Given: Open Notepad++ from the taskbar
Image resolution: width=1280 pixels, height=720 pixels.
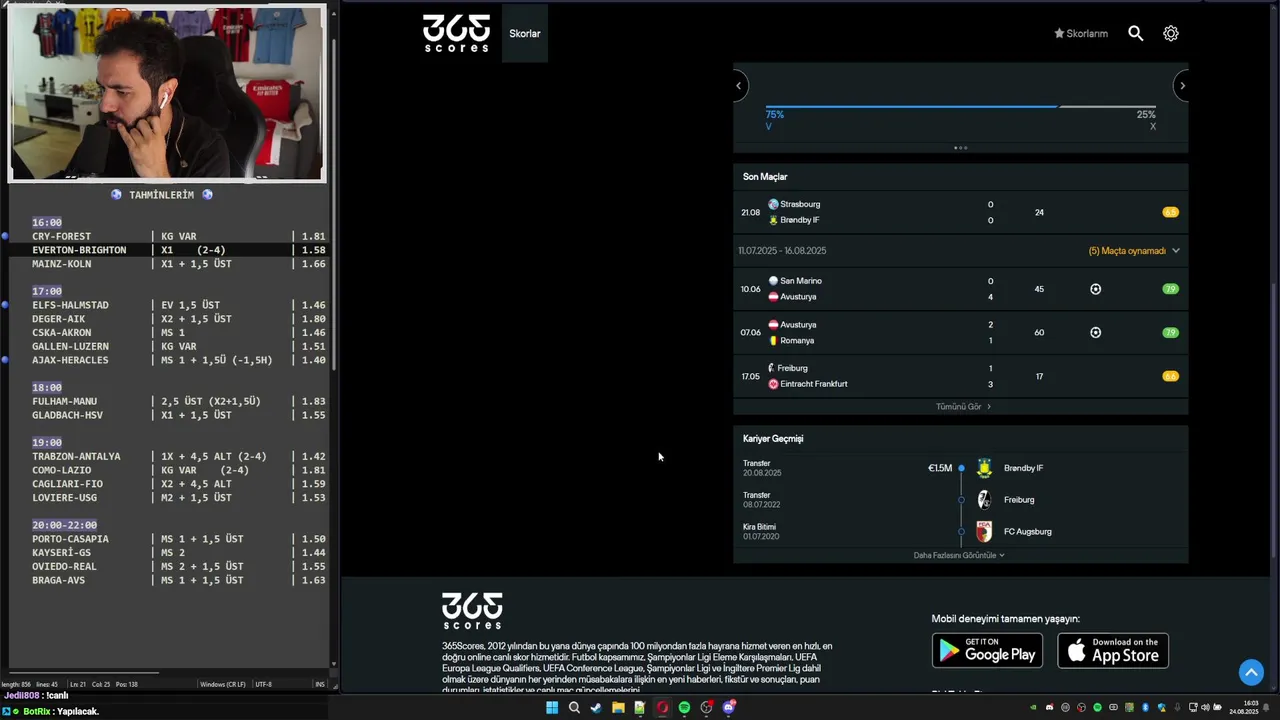Looking at the screenshot, I should tap(640, 707).
